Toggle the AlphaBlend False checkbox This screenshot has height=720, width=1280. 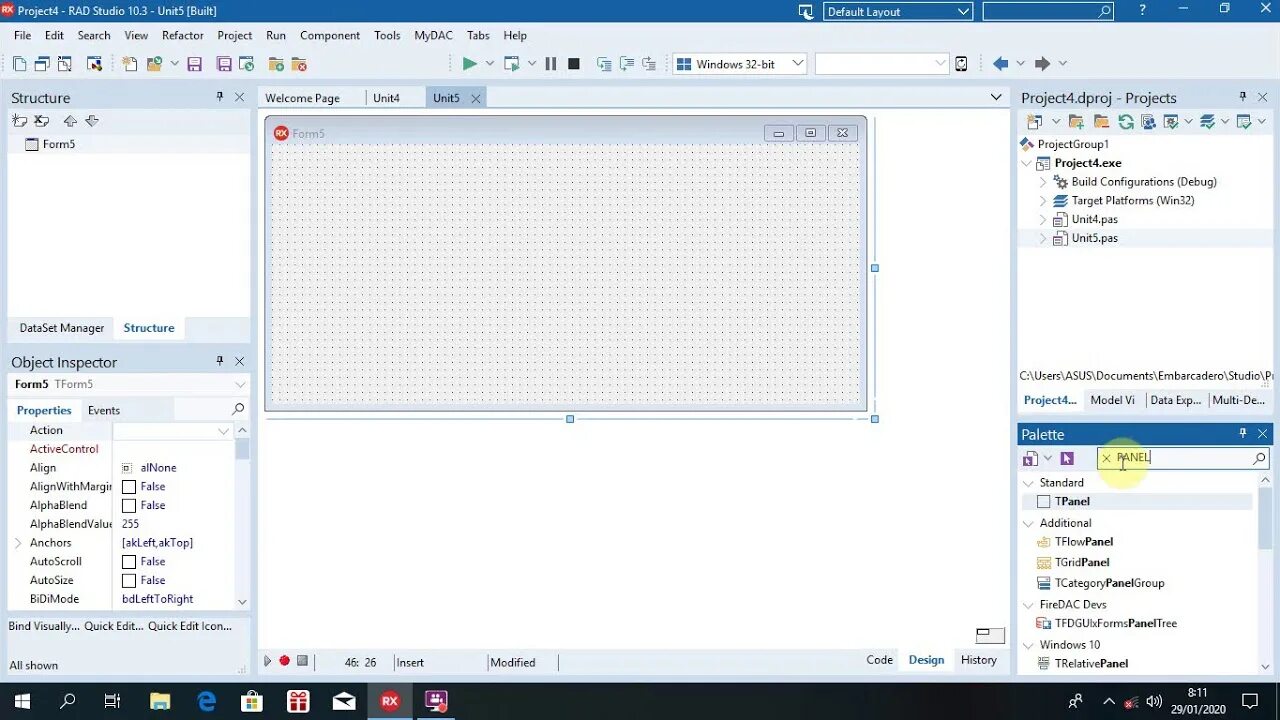[129, 505]
